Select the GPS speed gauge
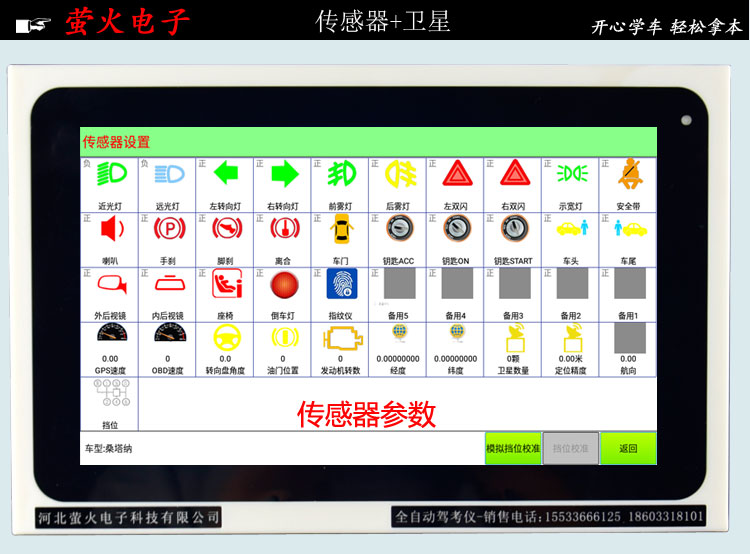Image resolution: width=750 pixels, height=554 pixels. 110,338
